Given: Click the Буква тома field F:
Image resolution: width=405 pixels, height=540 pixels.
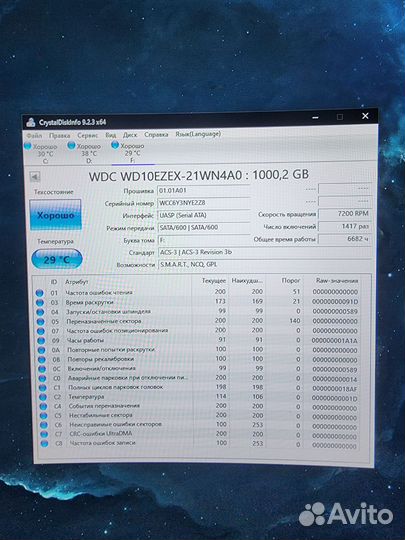Looking at the screenshot, I should (204, 240).
